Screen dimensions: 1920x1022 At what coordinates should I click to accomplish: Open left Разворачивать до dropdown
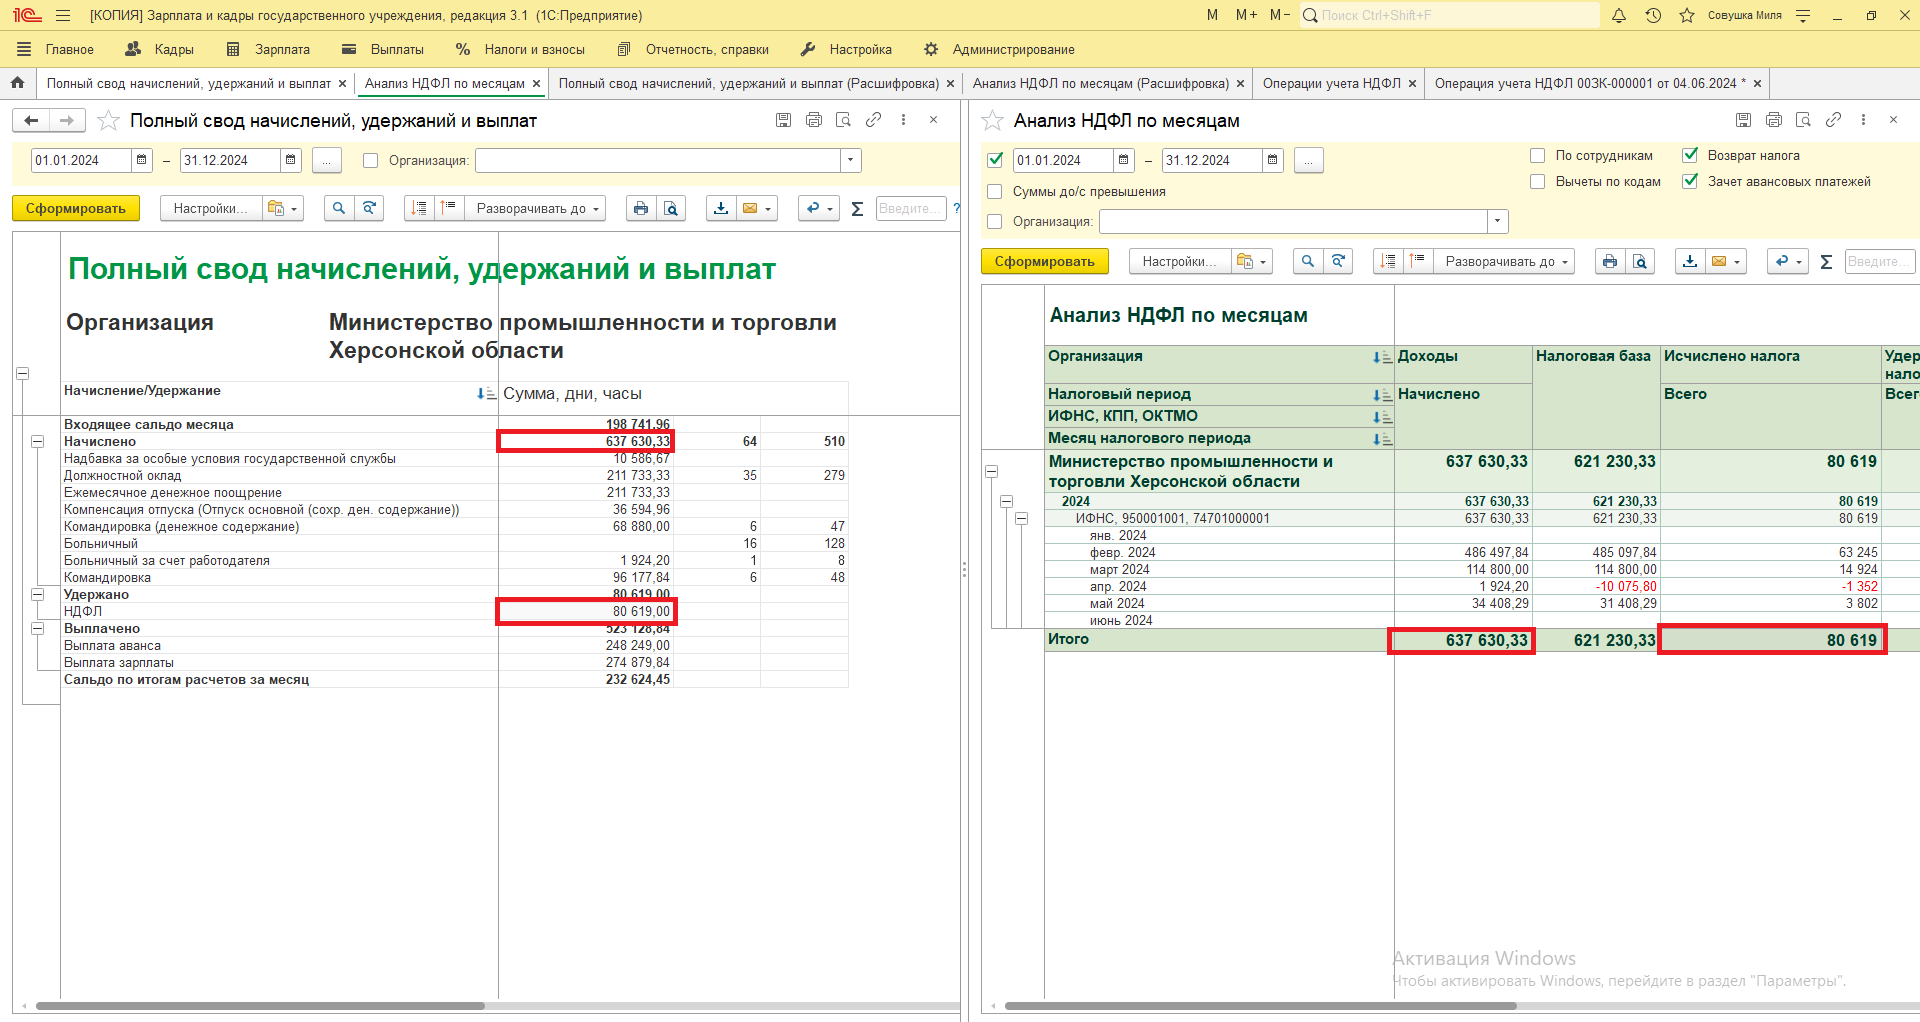pos(535,208)
